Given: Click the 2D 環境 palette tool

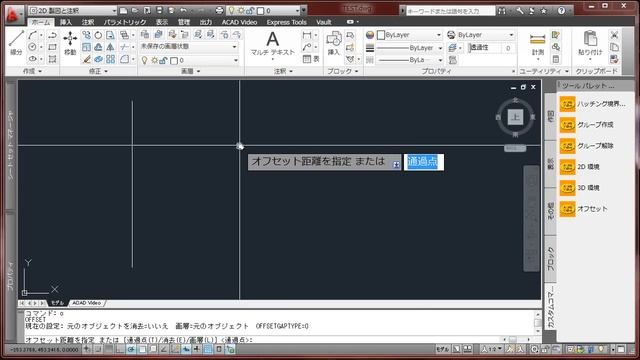Looking at the screenshot, I should click(580, 167).
